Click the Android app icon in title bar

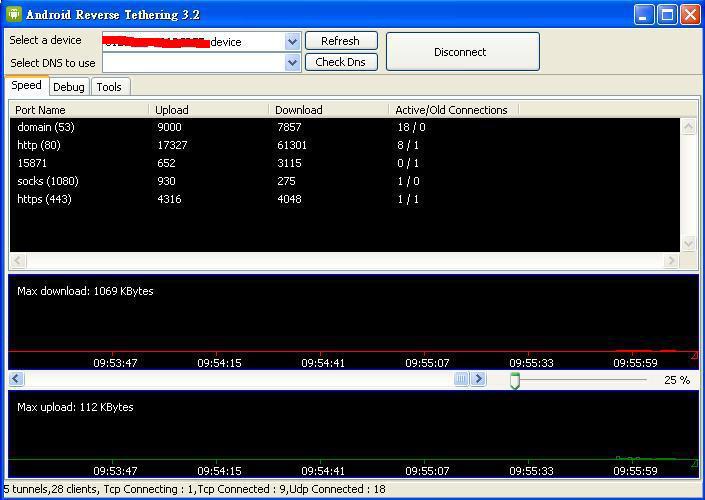[14, 14]
